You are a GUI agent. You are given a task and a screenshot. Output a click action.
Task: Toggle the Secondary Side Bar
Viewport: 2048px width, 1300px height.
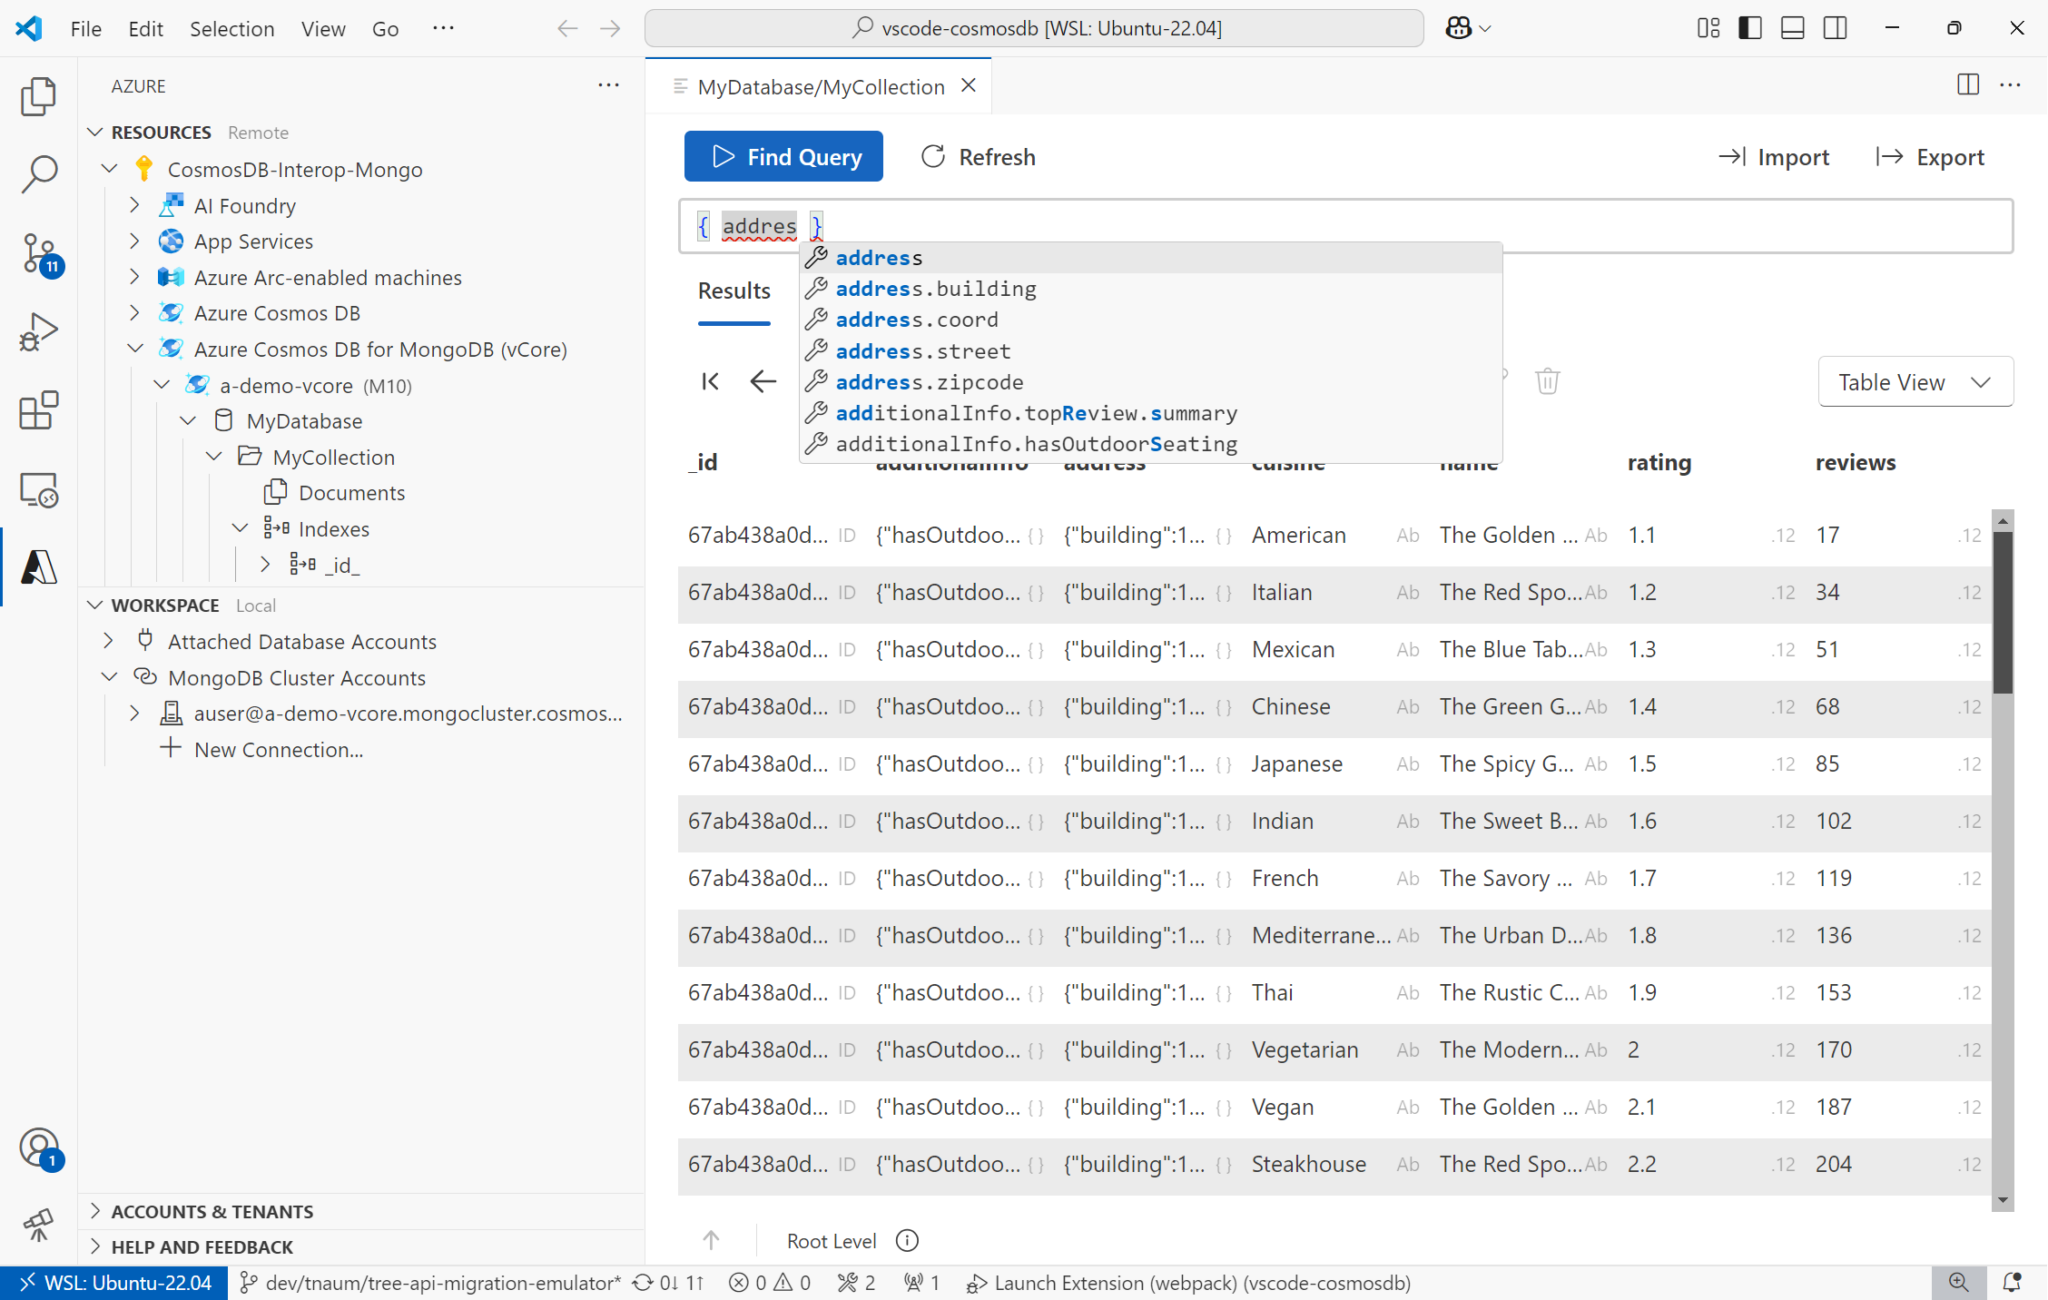click(x=1835, y=27)
